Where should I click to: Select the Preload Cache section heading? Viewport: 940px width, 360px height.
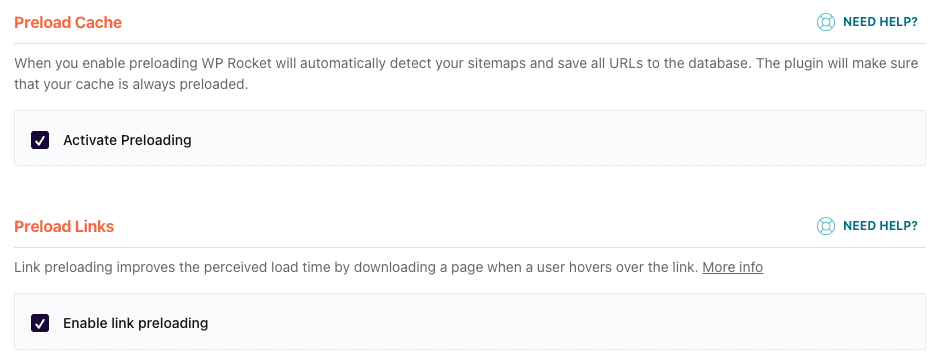tap(68, 23)
